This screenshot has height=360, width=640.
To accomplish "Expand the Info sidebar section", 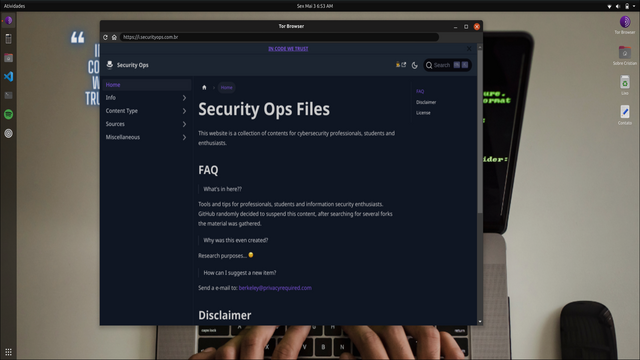I will 184,98.
